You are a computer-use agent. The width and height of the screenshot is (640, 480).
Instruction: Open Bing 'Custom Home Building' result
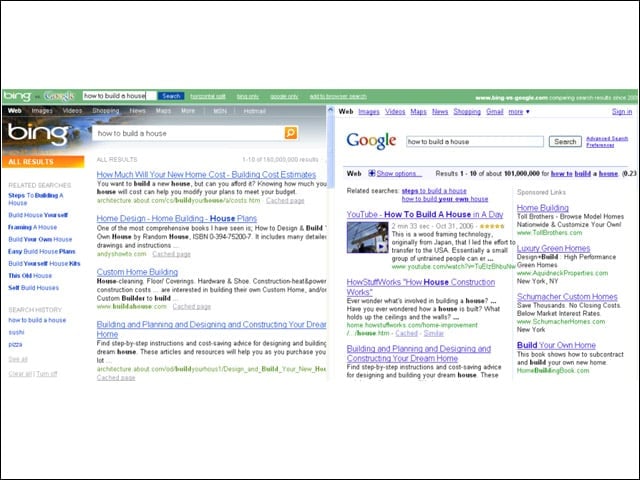tap(137, 272)
